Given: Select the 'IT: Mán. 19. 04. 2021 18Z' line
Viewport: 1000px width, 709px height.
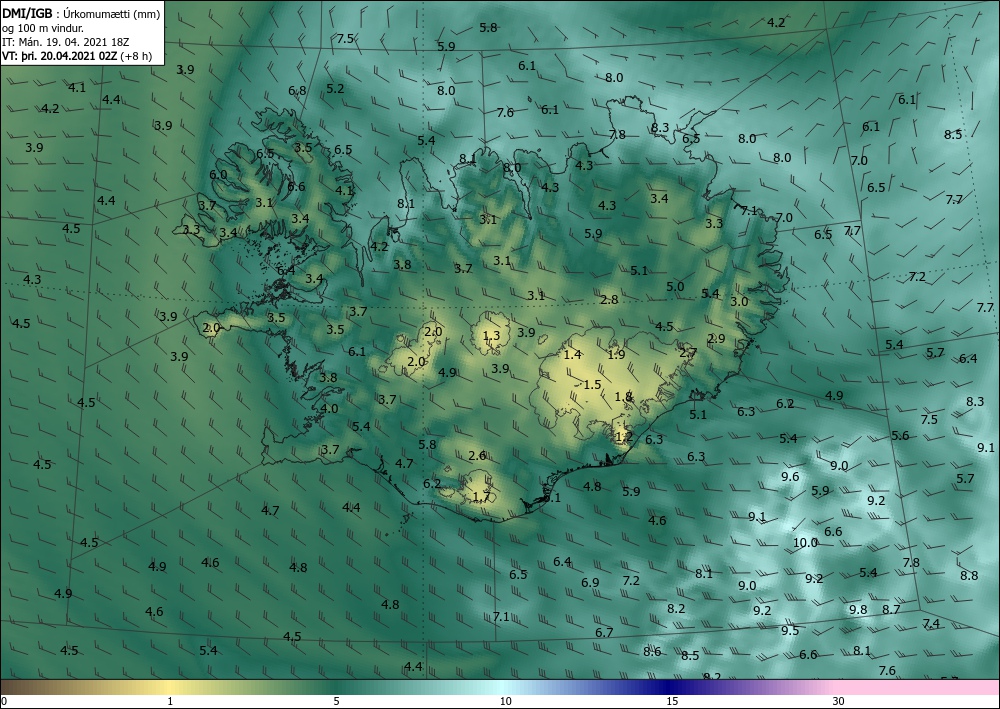Looking at the screenshot, I should pyautogui.click(x=65, y=42).
